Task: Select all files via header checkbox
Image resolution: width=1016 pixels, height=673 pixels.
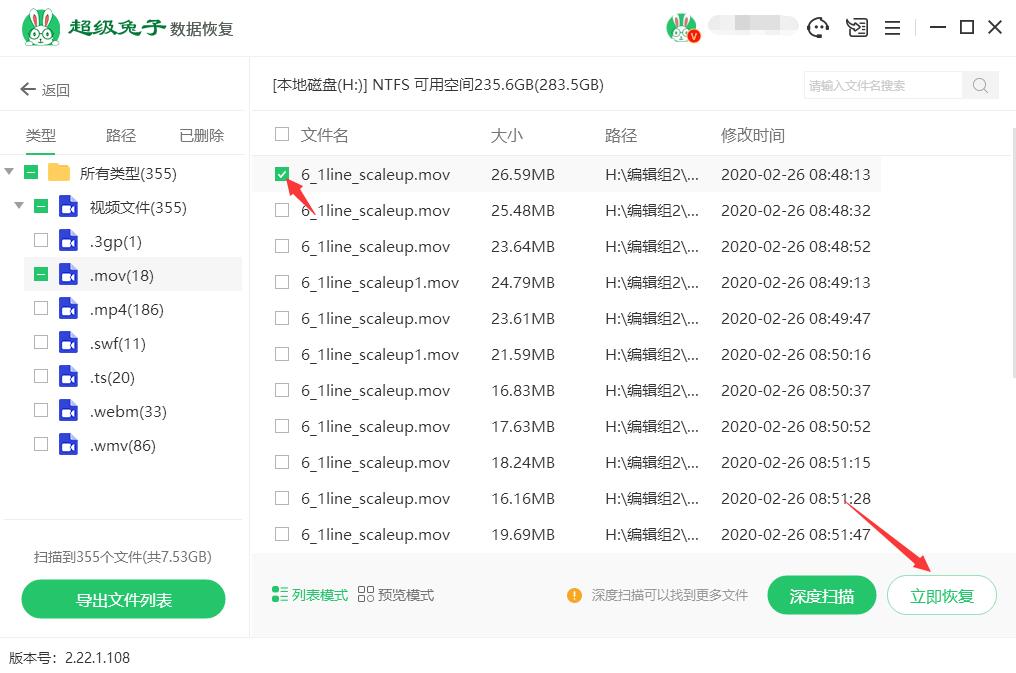Action: (x=282, y=134)
